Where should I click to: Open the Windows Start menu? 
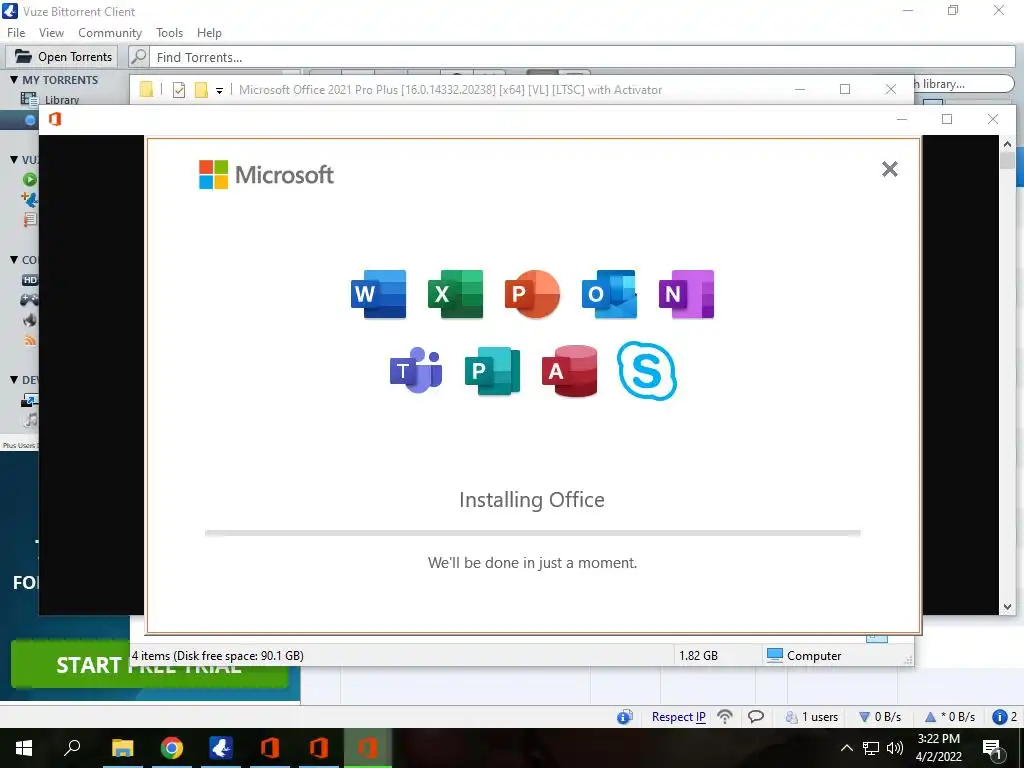24,748
